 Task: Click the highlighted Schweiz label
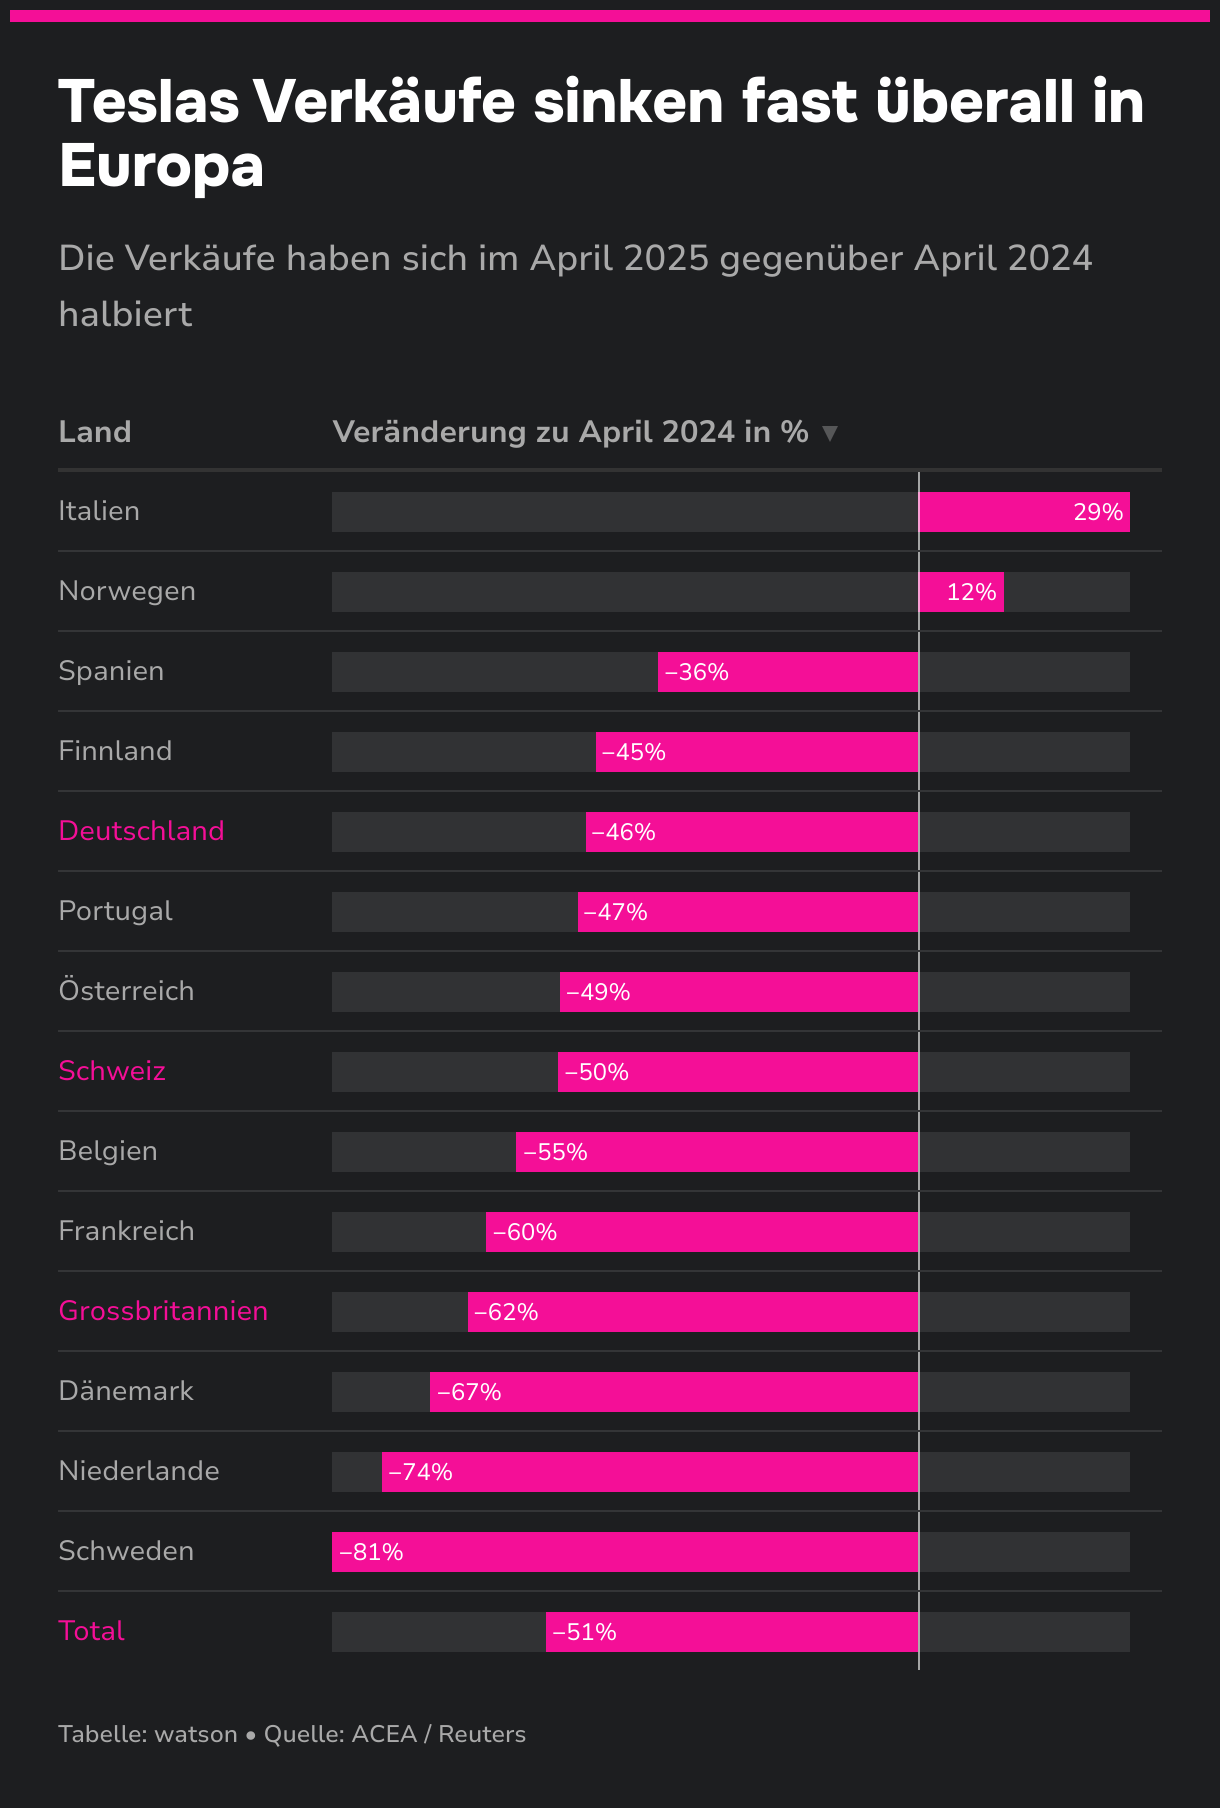point(112,1071)
